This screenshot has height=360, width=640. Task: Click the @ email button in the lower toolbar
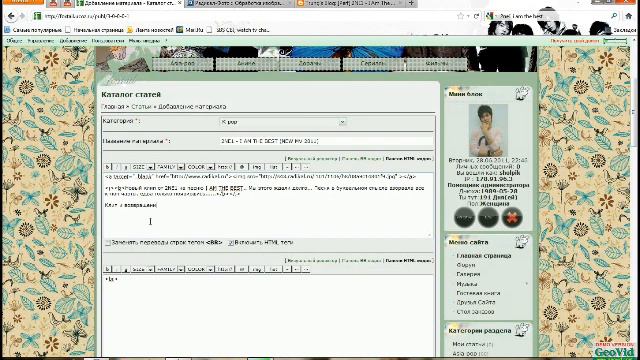242,269
